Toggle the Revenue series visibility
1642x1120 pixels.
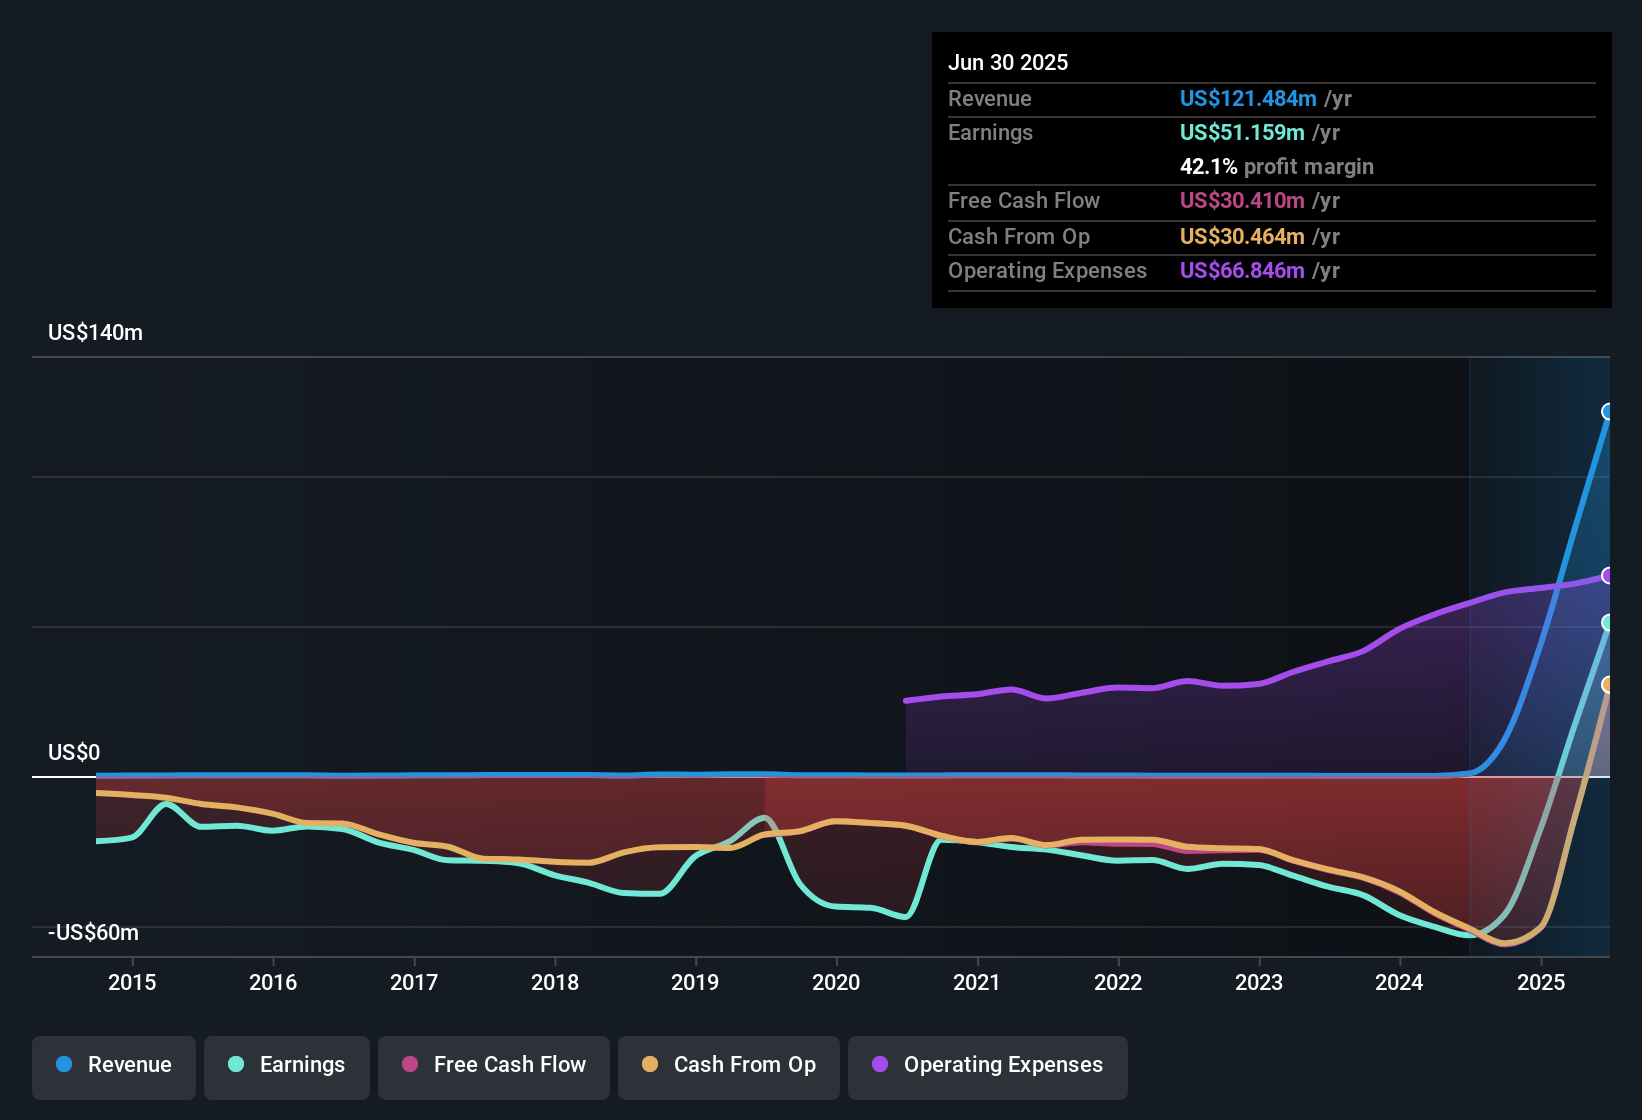[x=113, y=1065]
